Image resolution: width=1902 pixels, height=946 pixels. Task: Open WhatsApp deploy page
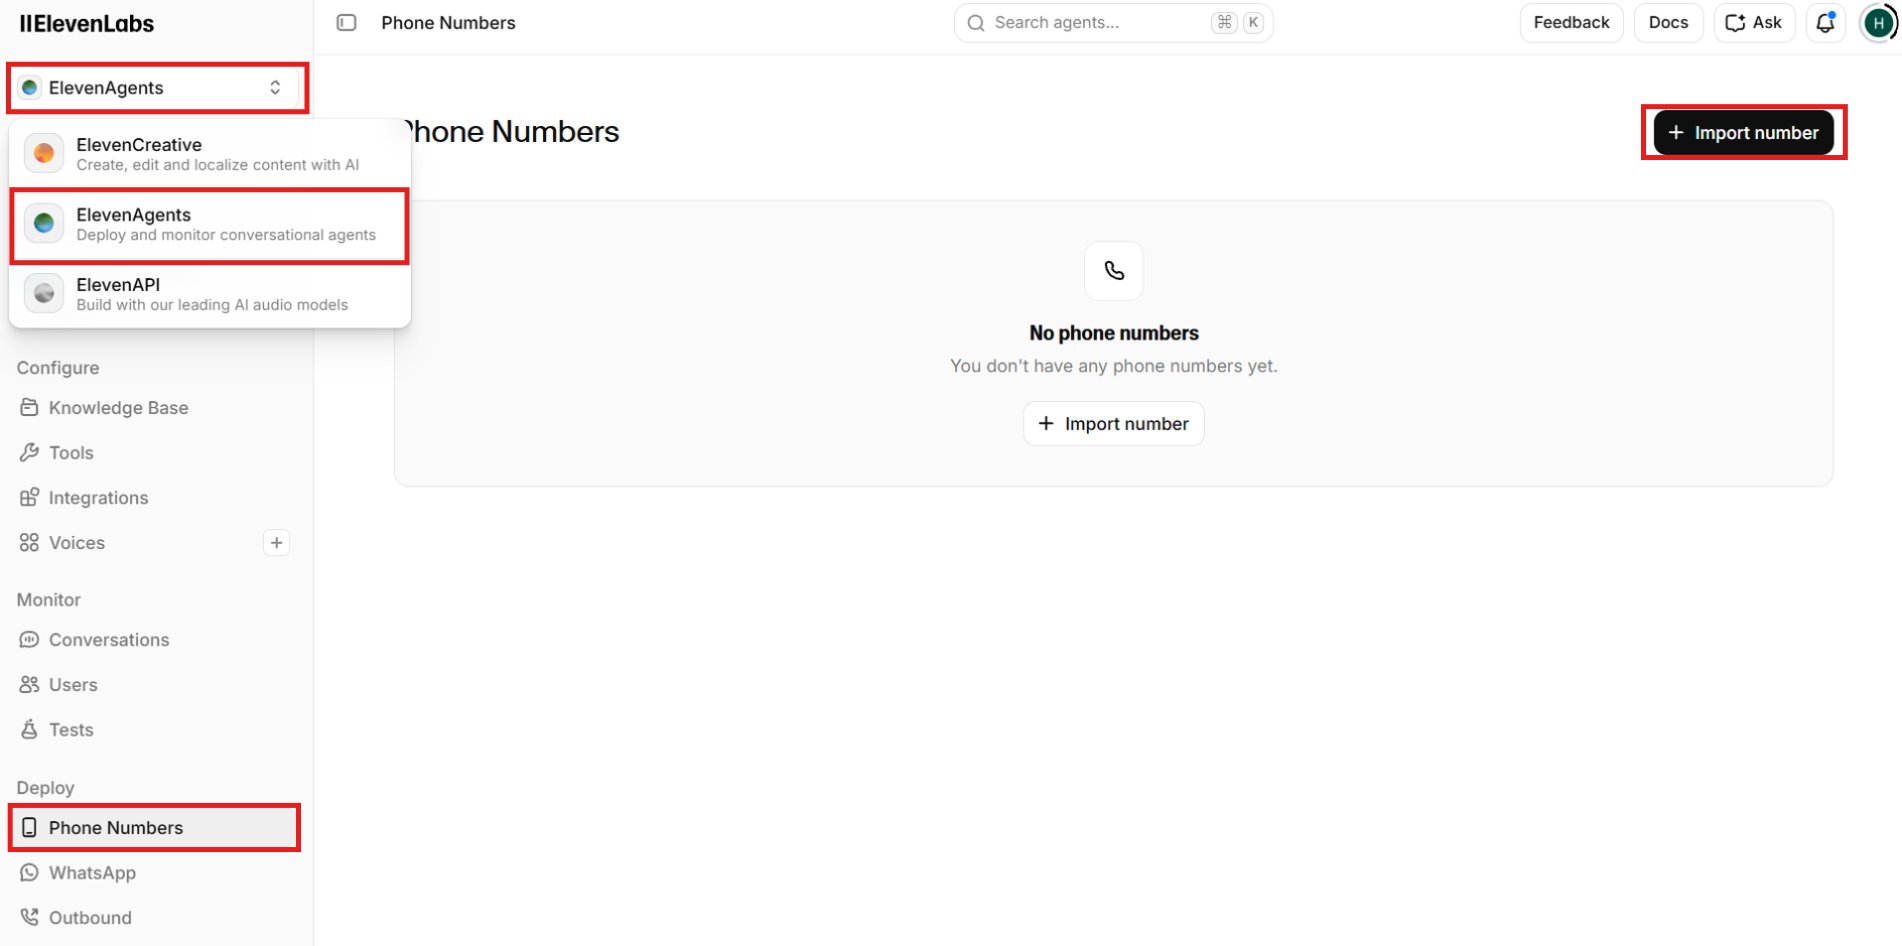click(x=154, y=873)
